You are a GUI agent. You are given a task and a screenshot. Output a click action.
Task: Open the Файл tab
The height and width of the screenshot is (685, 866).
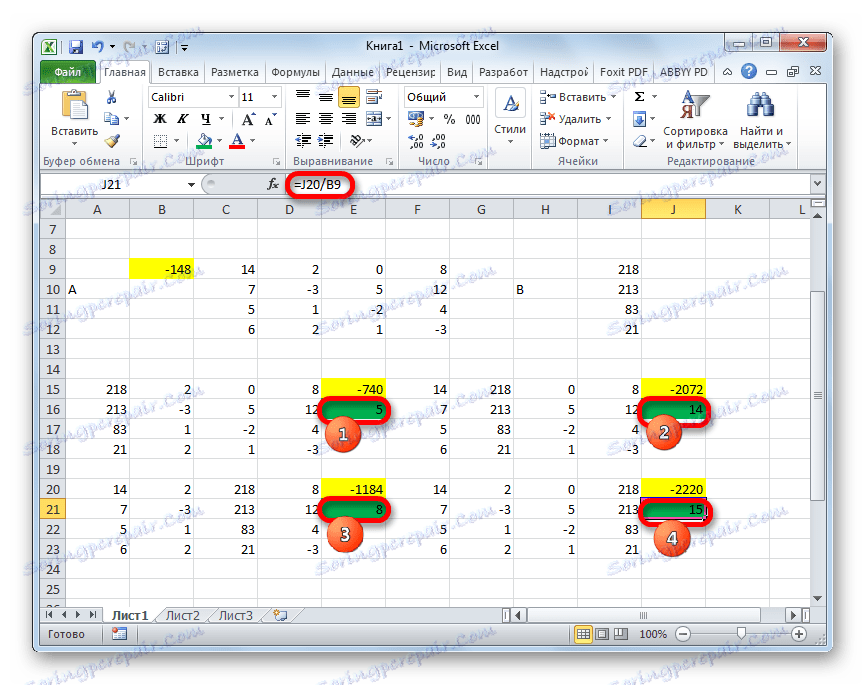pos(67,72)
